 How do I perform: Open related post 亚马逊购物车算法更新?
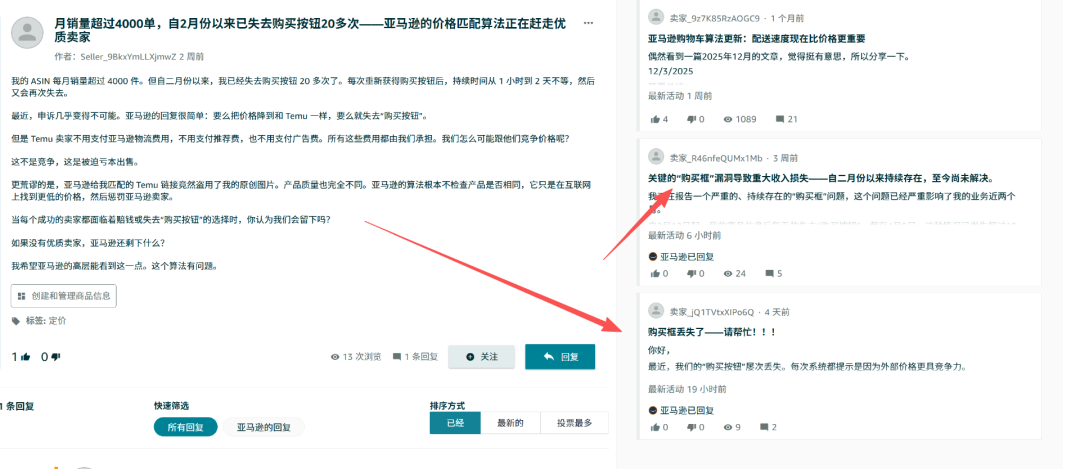(756, 39)
